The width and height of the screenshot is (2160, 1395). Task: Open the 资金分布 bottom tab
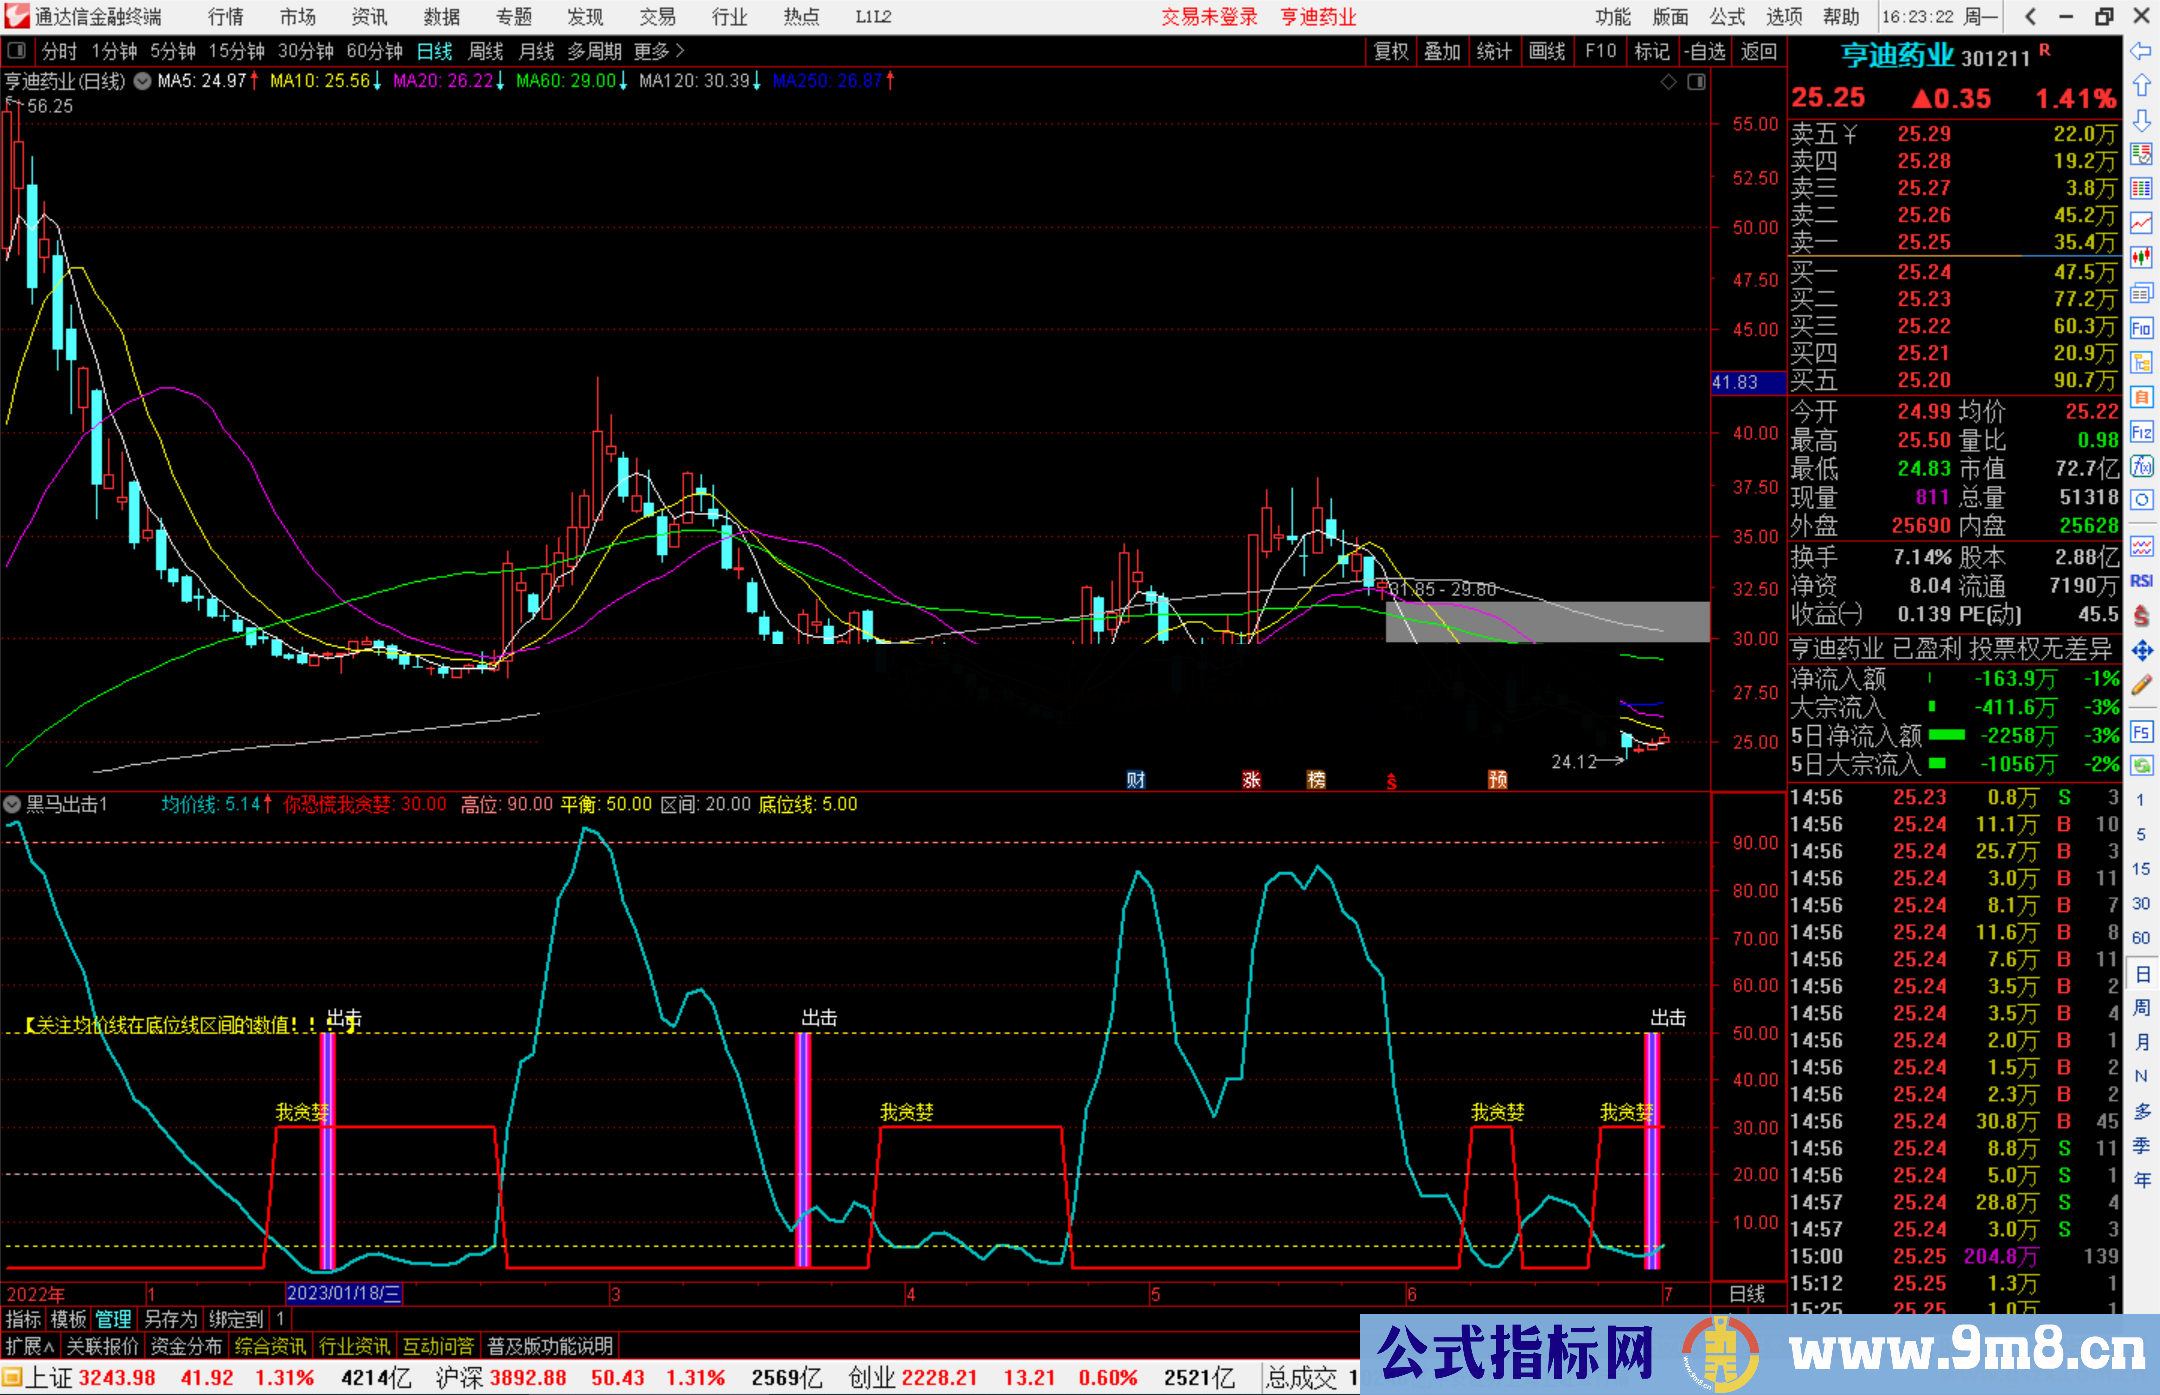click(x=186, y=1346)
